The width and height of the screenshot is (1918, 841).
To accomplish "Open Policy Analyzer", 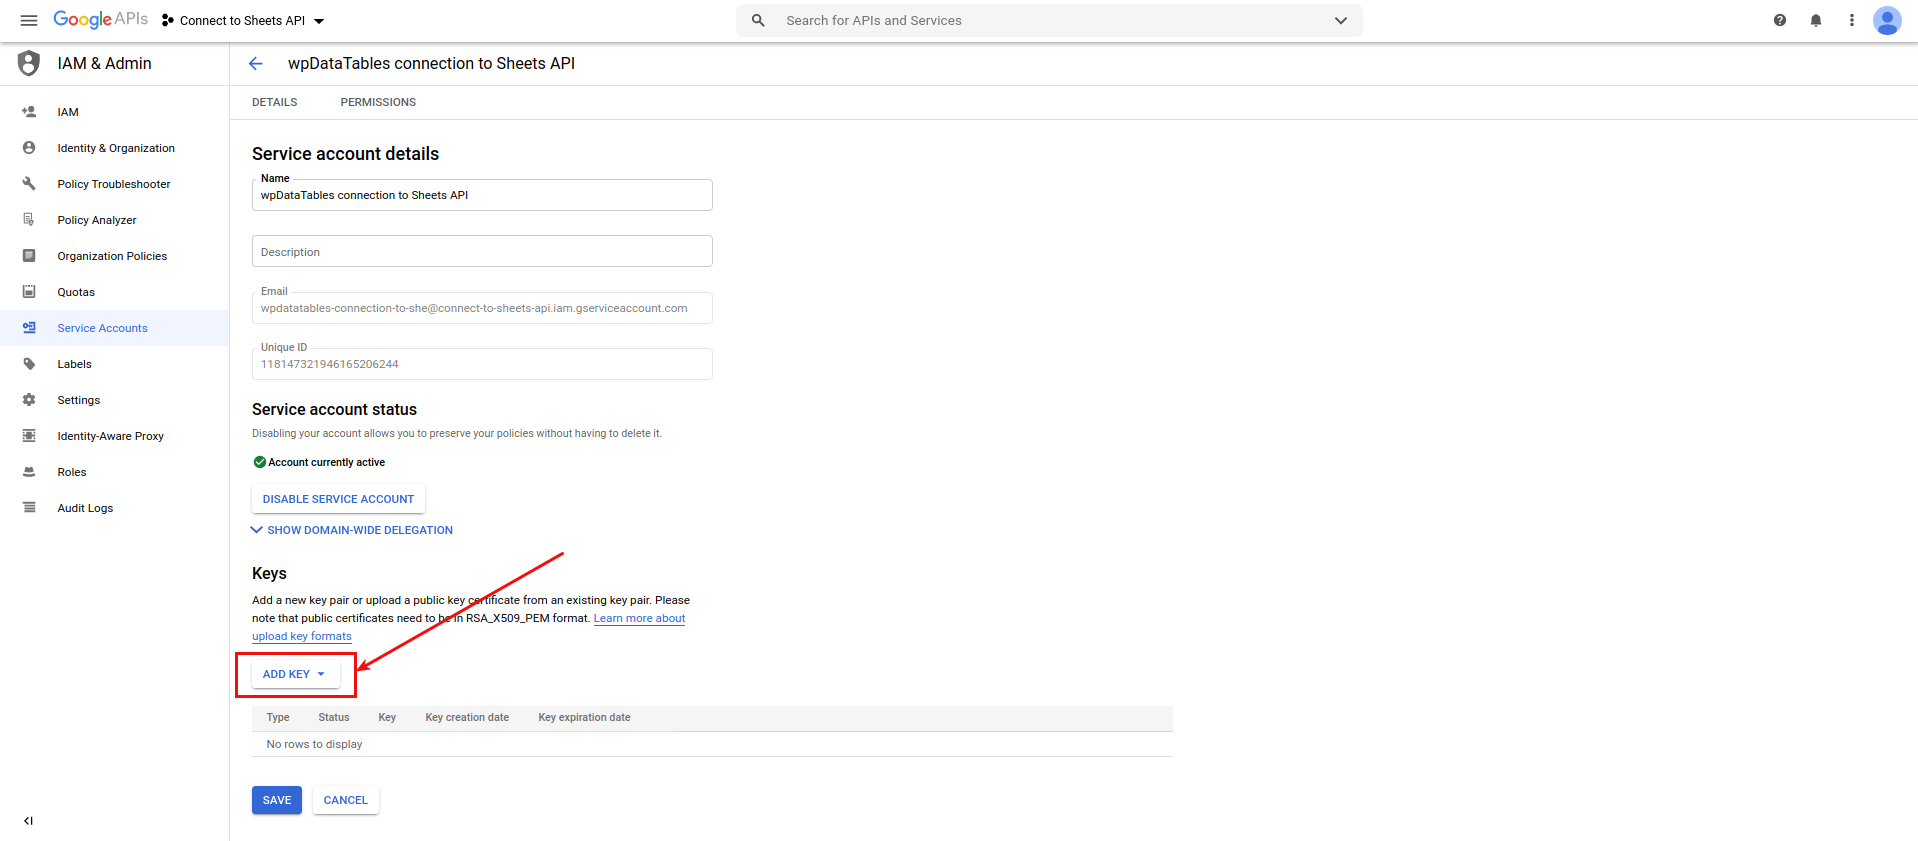I will point(97,220).
